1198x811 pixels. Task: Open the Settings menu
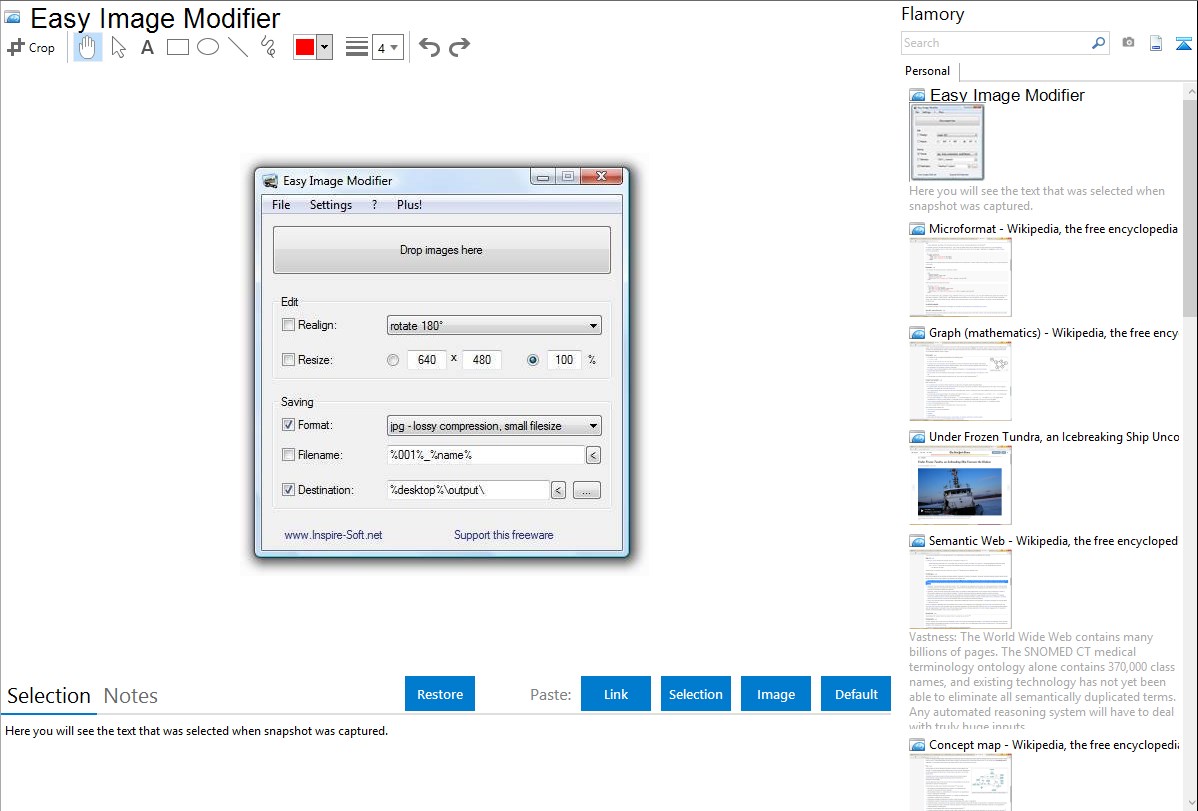(331, 205)
